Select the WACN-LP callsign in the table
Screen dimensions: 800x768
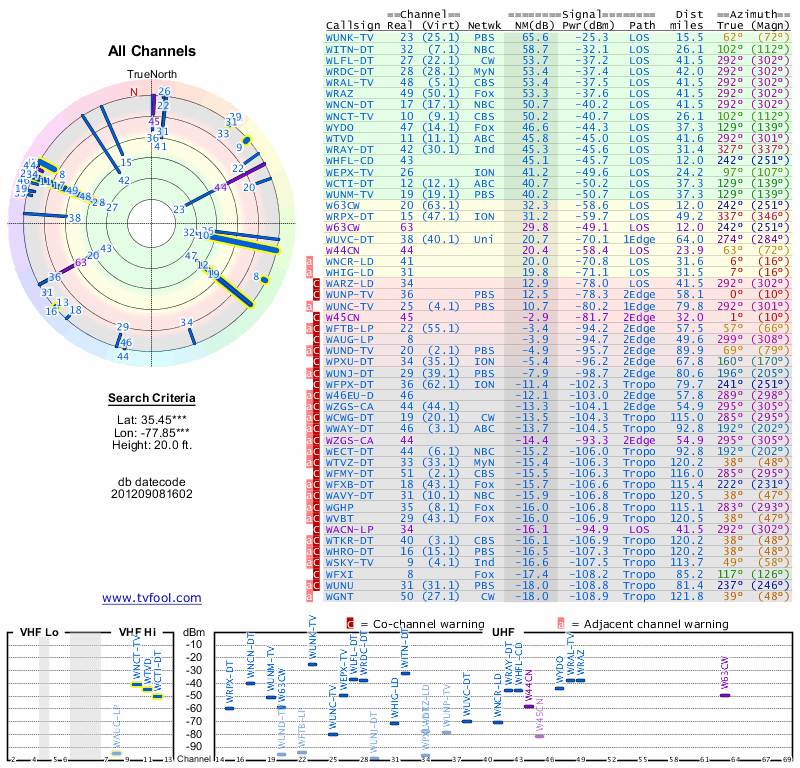point(350,529)
